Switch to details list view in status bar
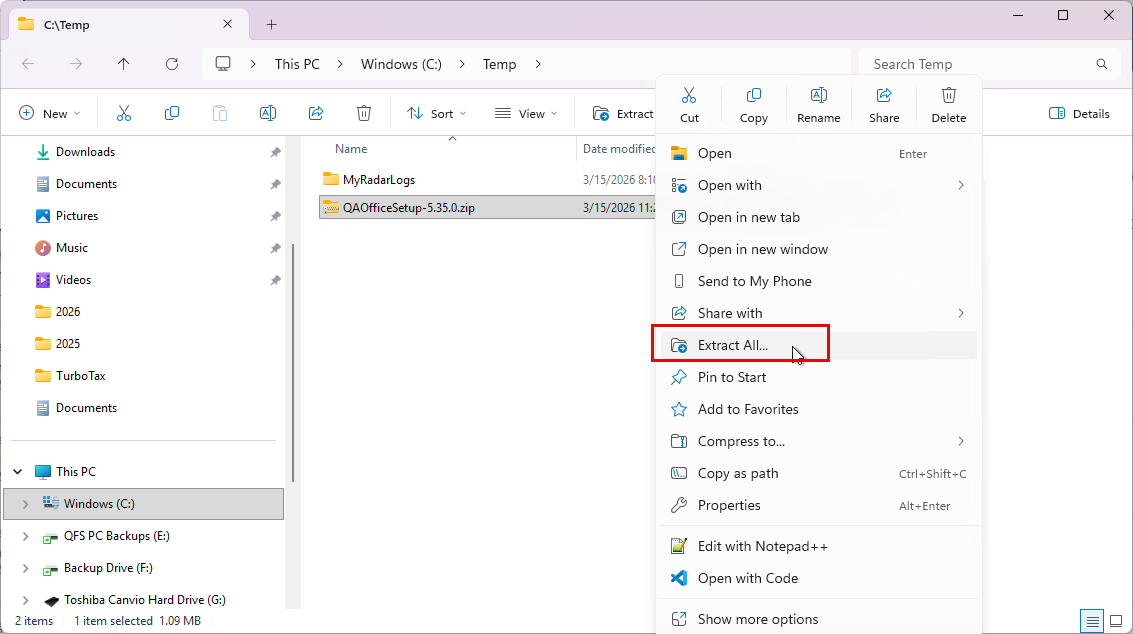 tap(1093, 621)
